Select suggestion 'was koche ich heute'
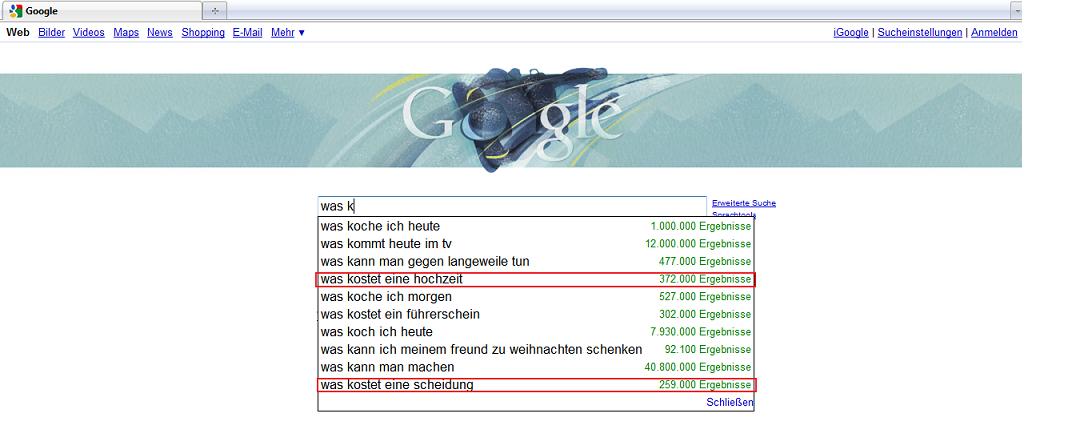The height and width of the screenshot is (440, 1072). pos(380,227)
